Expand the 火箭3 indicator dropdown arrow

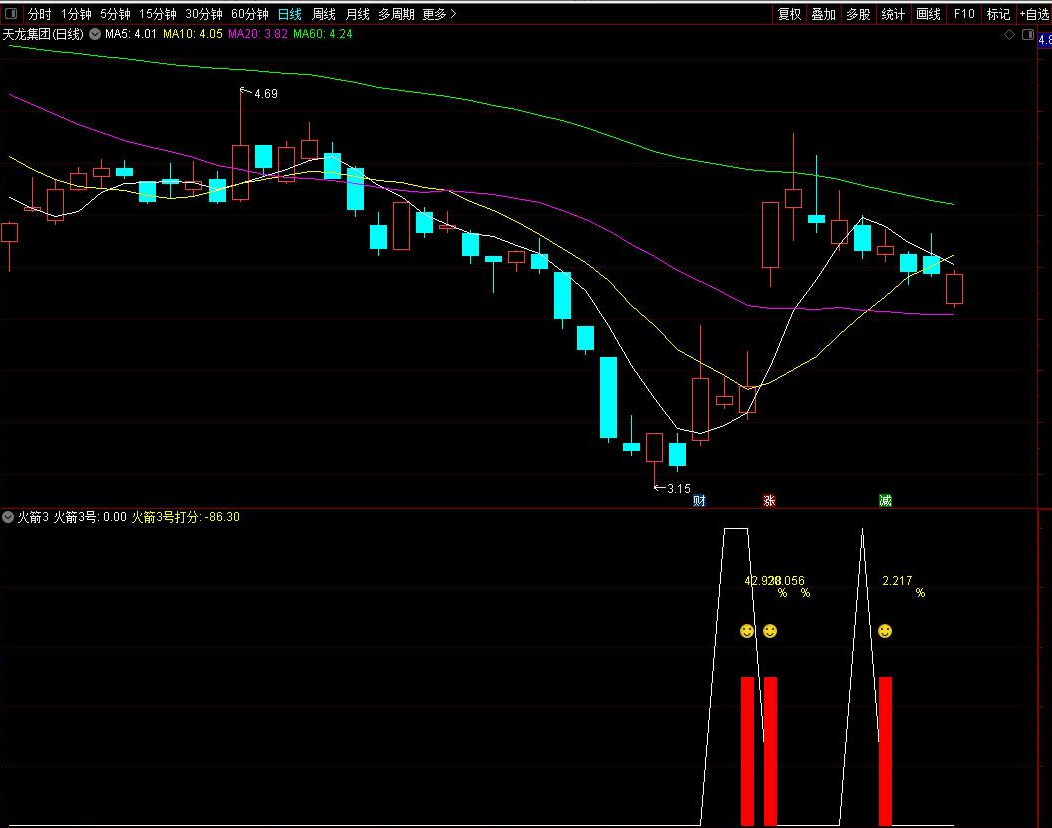(x=8, y=517)
